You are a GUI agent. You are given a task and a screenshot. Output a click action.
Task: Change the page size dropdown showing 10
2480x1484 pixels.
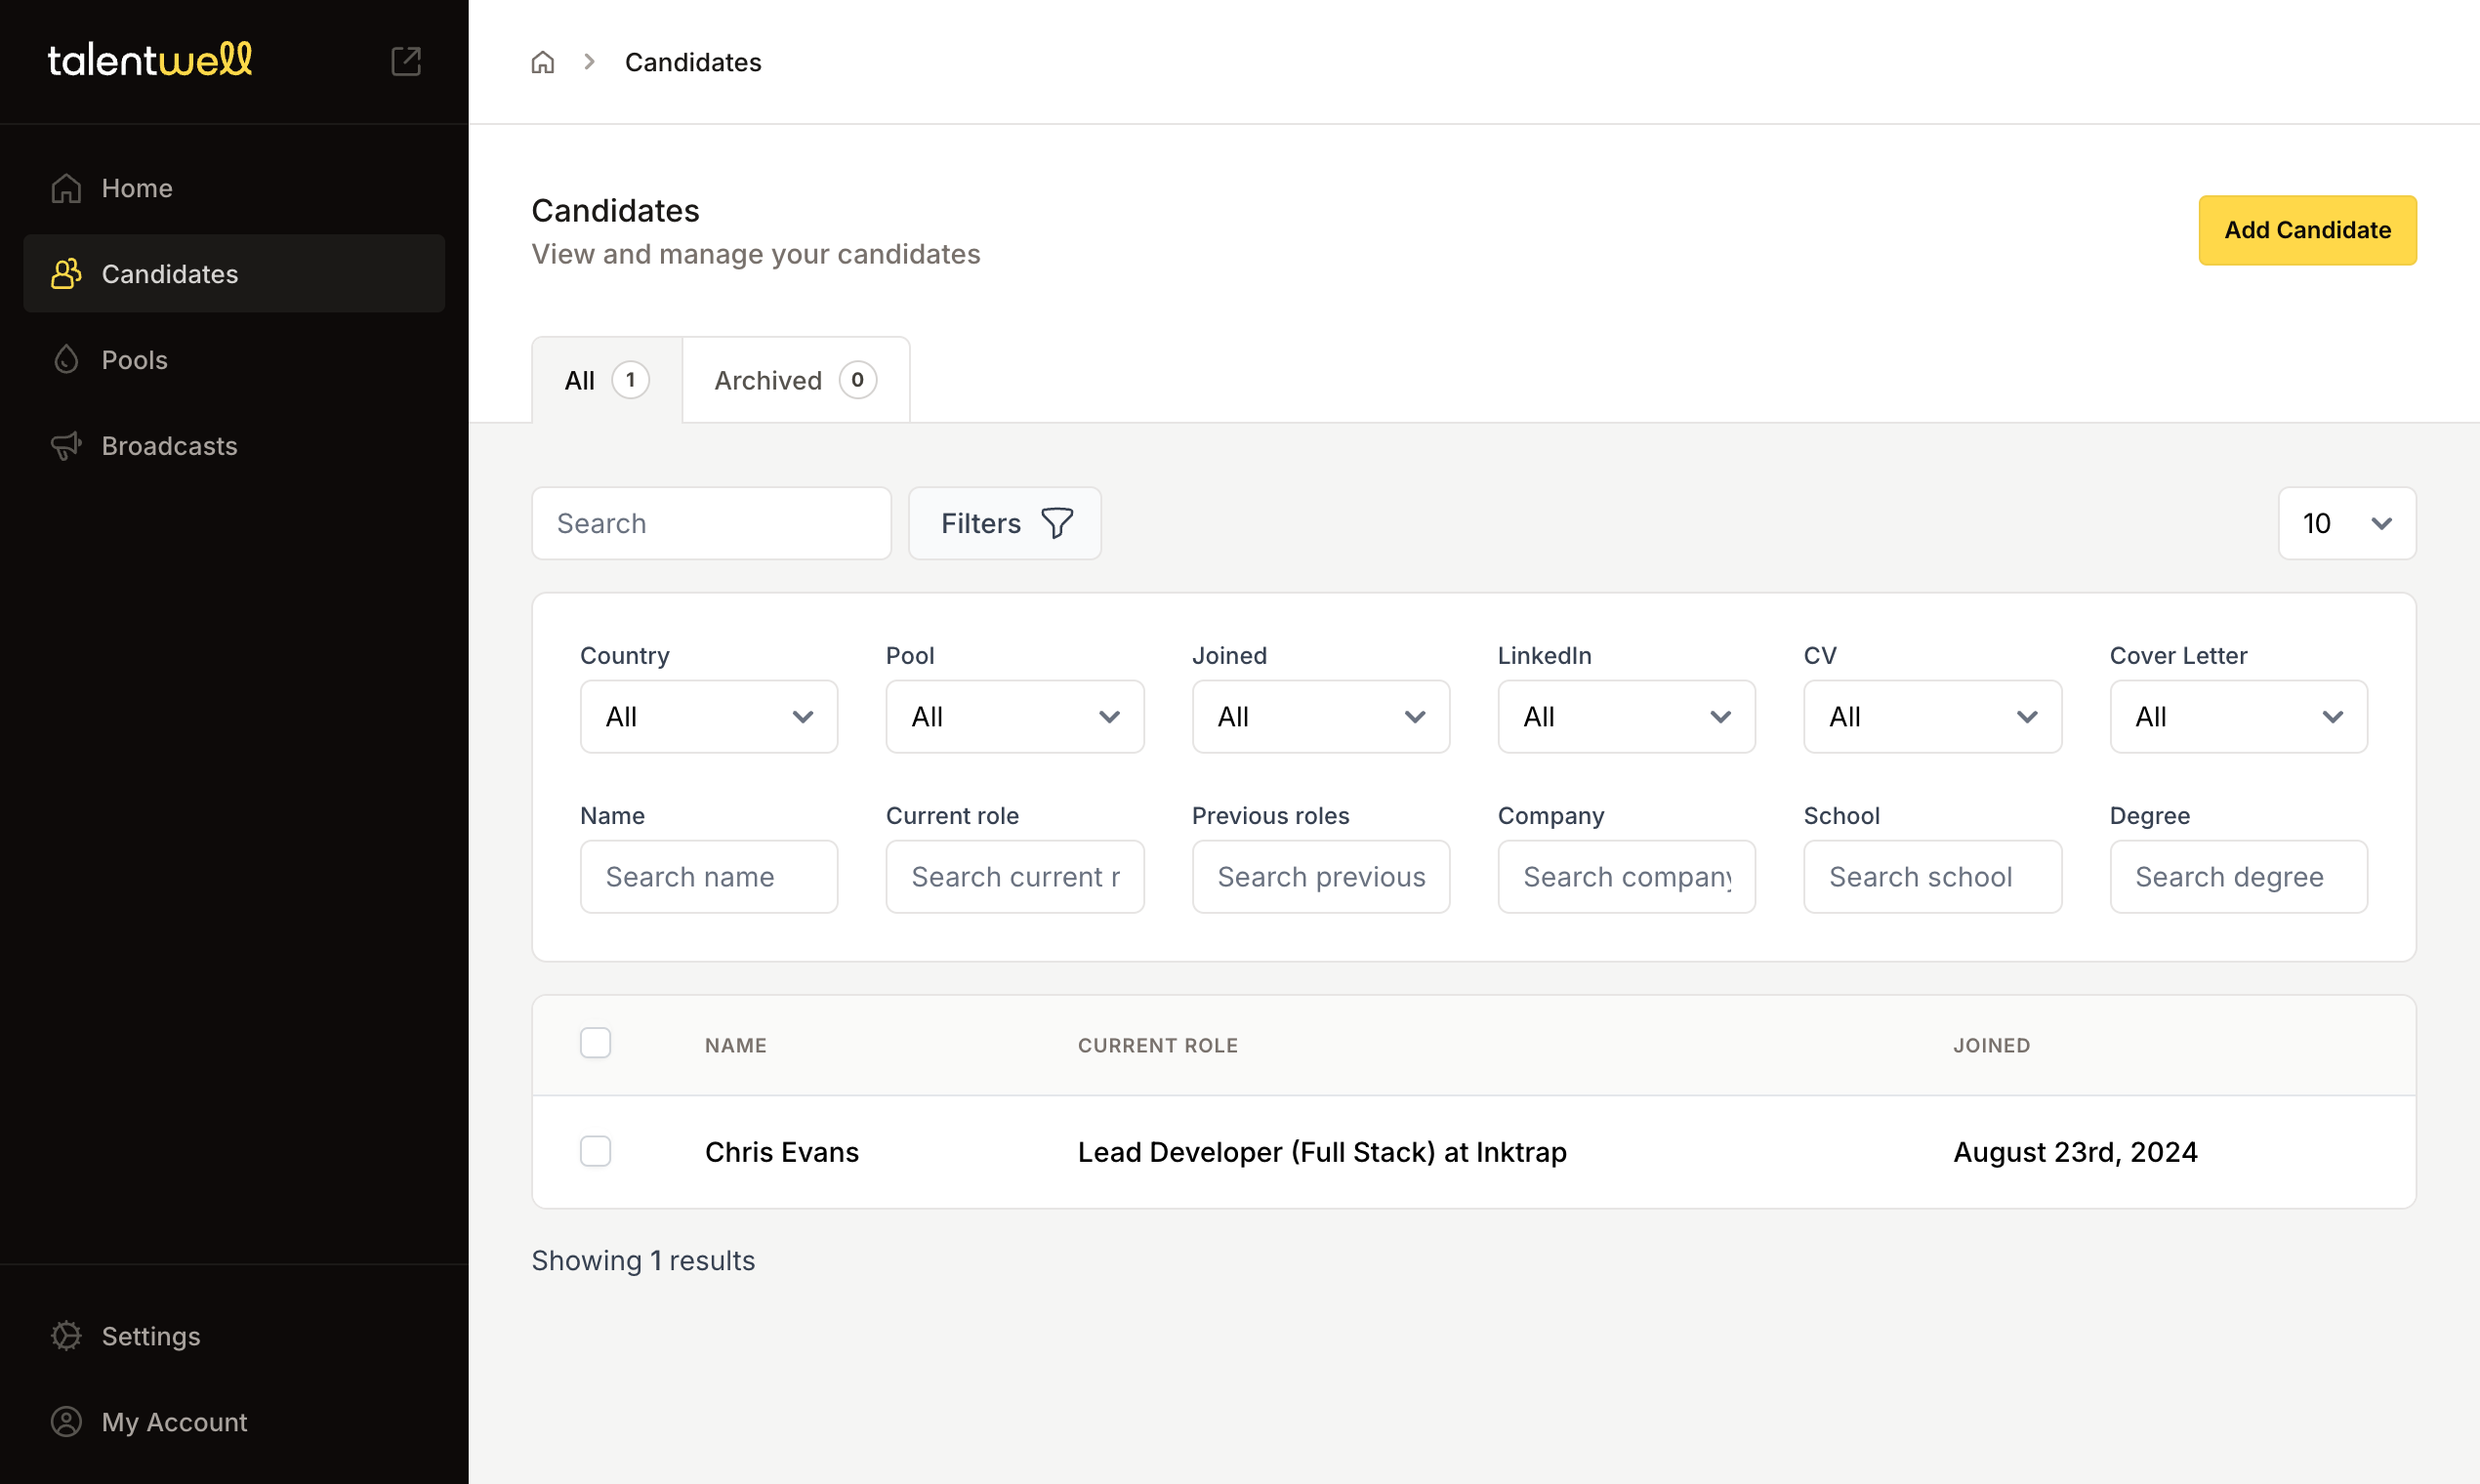[2345, 523]
